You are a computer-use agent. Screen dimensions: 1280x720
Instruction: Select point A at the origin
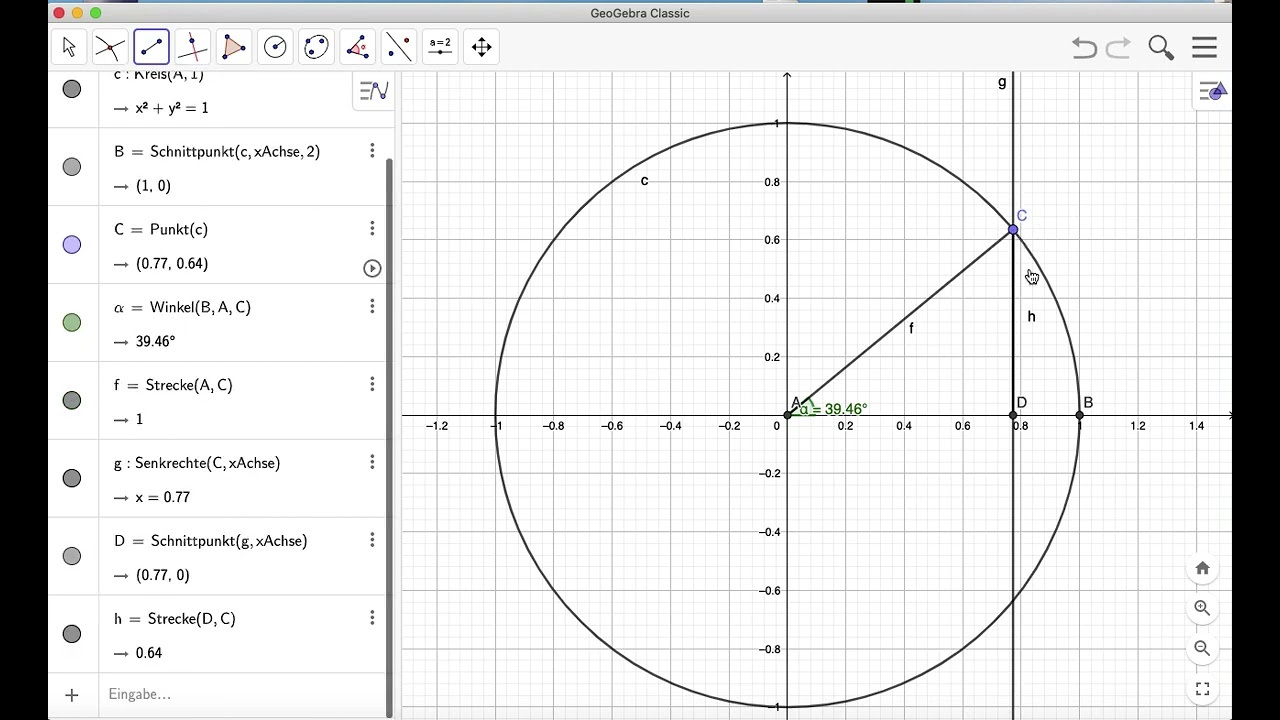788,415
